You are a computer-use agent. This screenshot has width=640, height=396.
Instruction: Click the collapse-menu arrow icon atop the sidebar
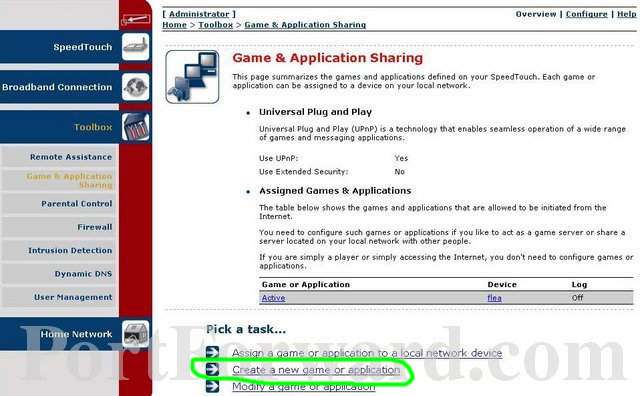point(136,20)
